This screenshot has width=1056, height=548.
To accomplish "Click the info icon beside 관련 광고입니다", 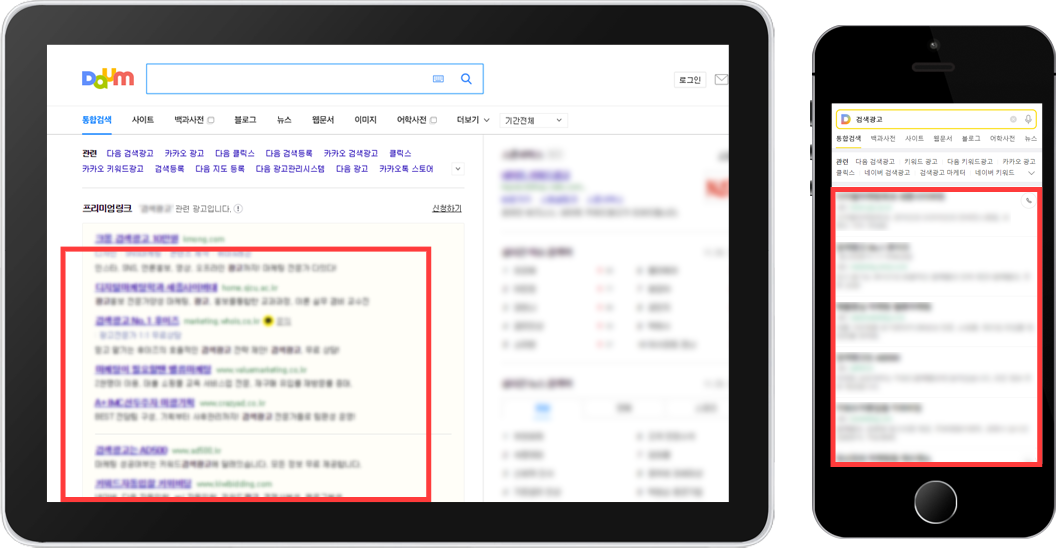I will click(238, 209).
